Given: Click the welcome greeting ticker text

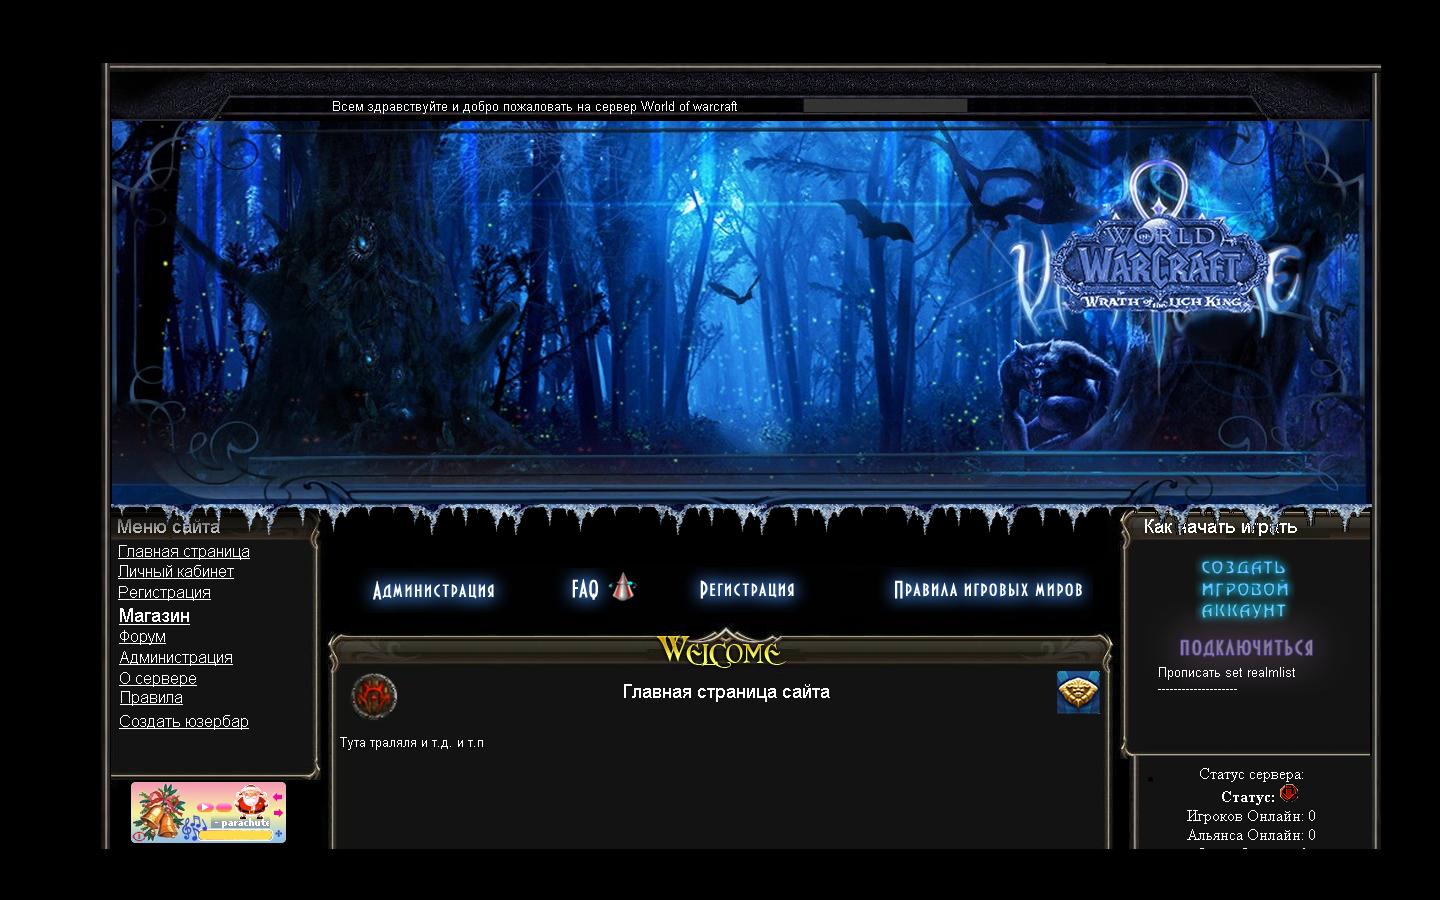Looking at the screenshot, I should pyautogui.click(x=535, y=106).
